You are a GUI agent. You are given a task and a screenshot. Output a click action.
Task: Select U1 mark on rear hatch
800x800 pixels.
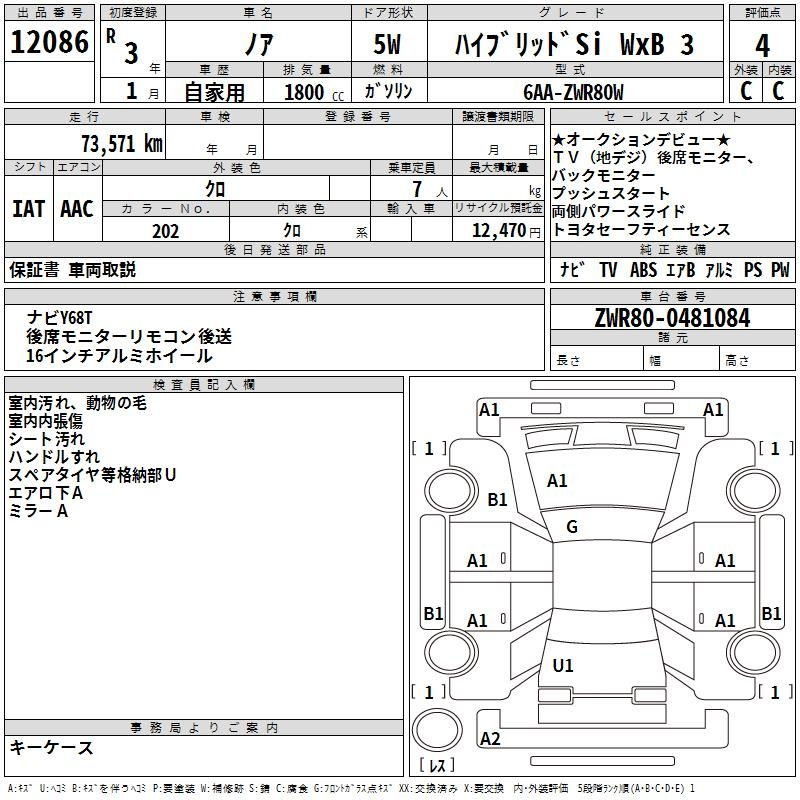(563, 665)
